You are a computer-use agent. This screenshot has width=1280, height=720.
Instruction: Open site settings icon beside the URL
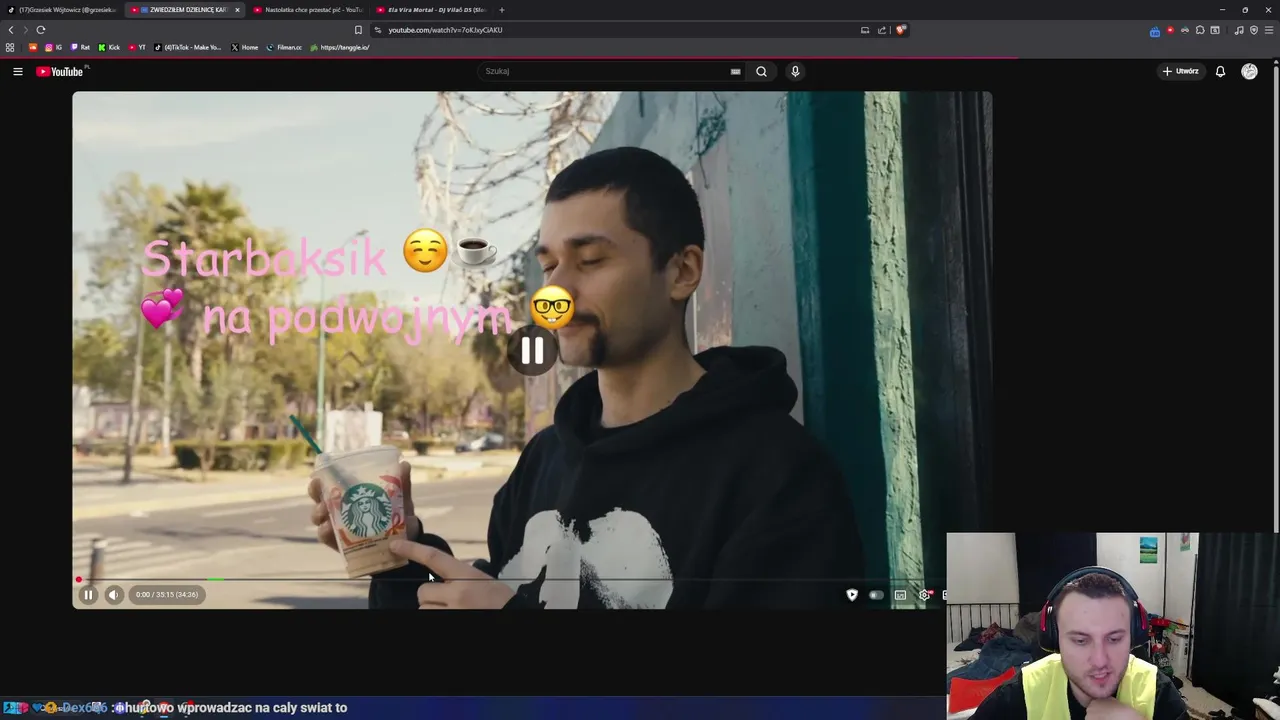[x=377, y=30]
